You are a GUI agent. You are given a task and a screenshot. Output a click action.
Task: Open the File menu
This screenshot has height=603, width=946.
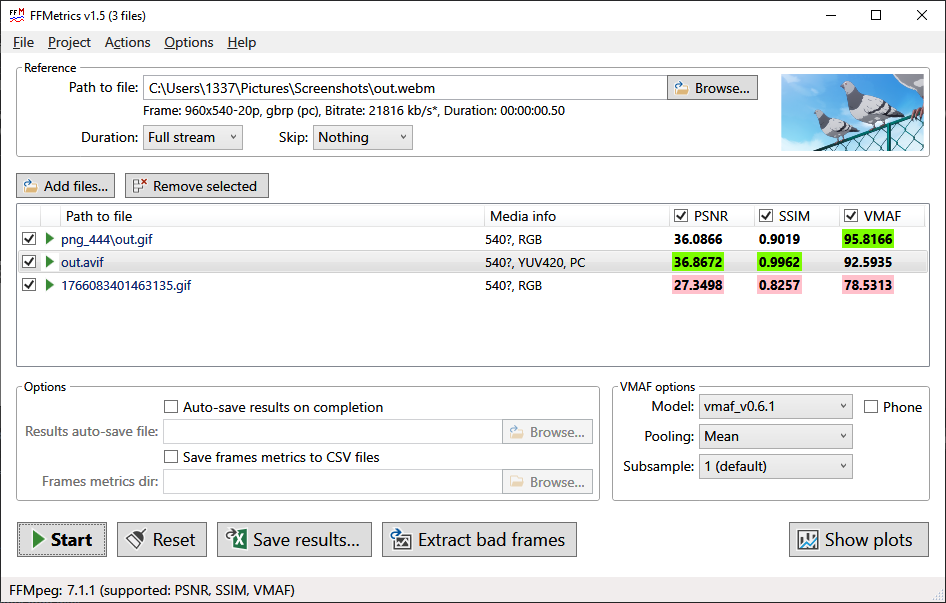(x=24, y=42)
